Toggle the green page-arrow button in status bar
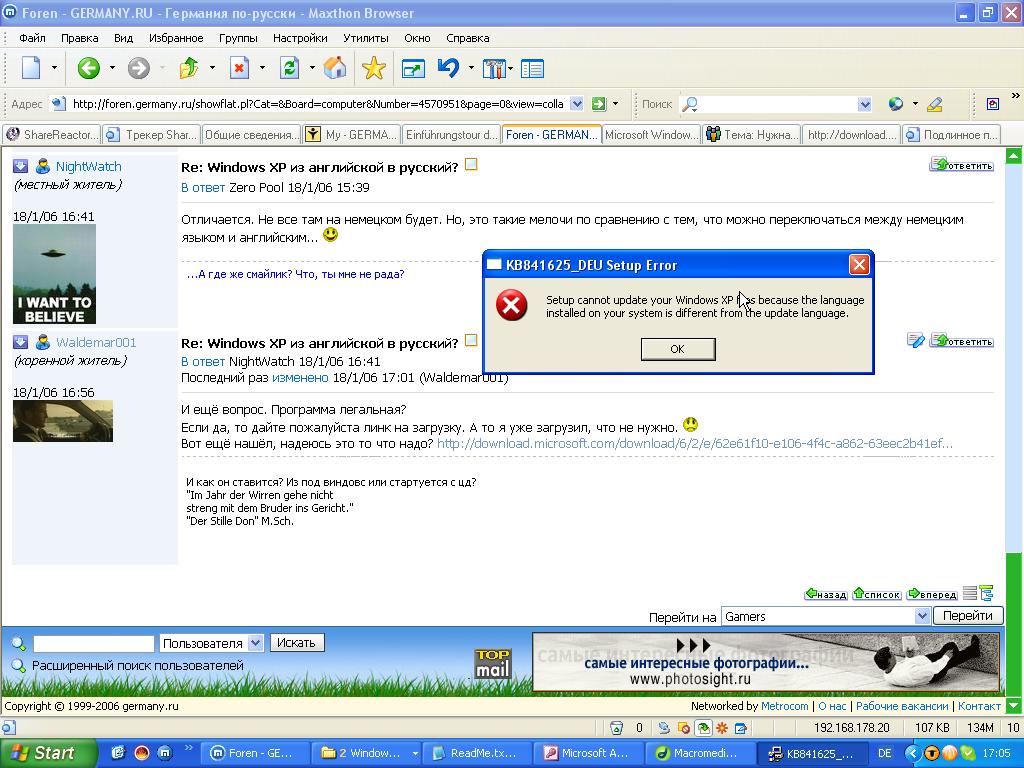Viewport: 1024px width, 768px height. click(x=703, y=728)
